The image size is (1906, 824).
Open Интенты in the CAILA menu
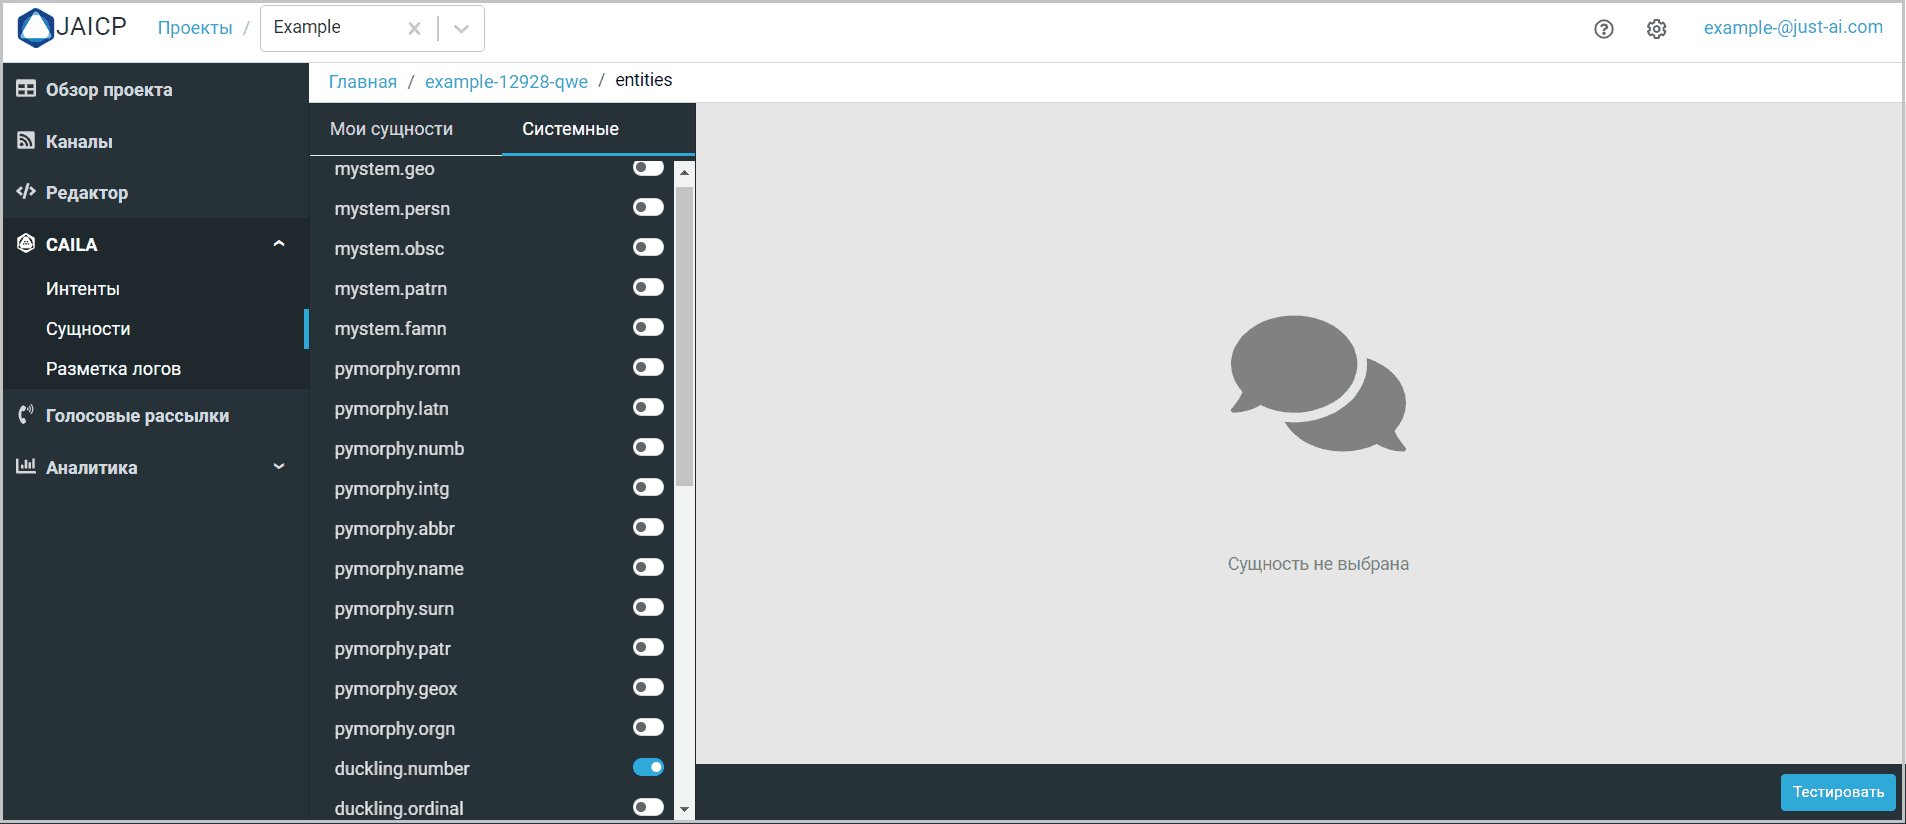83,289
